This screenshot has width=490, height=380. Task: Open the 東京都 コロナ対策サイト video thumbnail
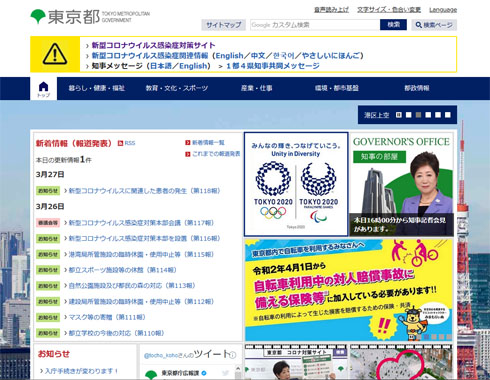tap(296, 362)
